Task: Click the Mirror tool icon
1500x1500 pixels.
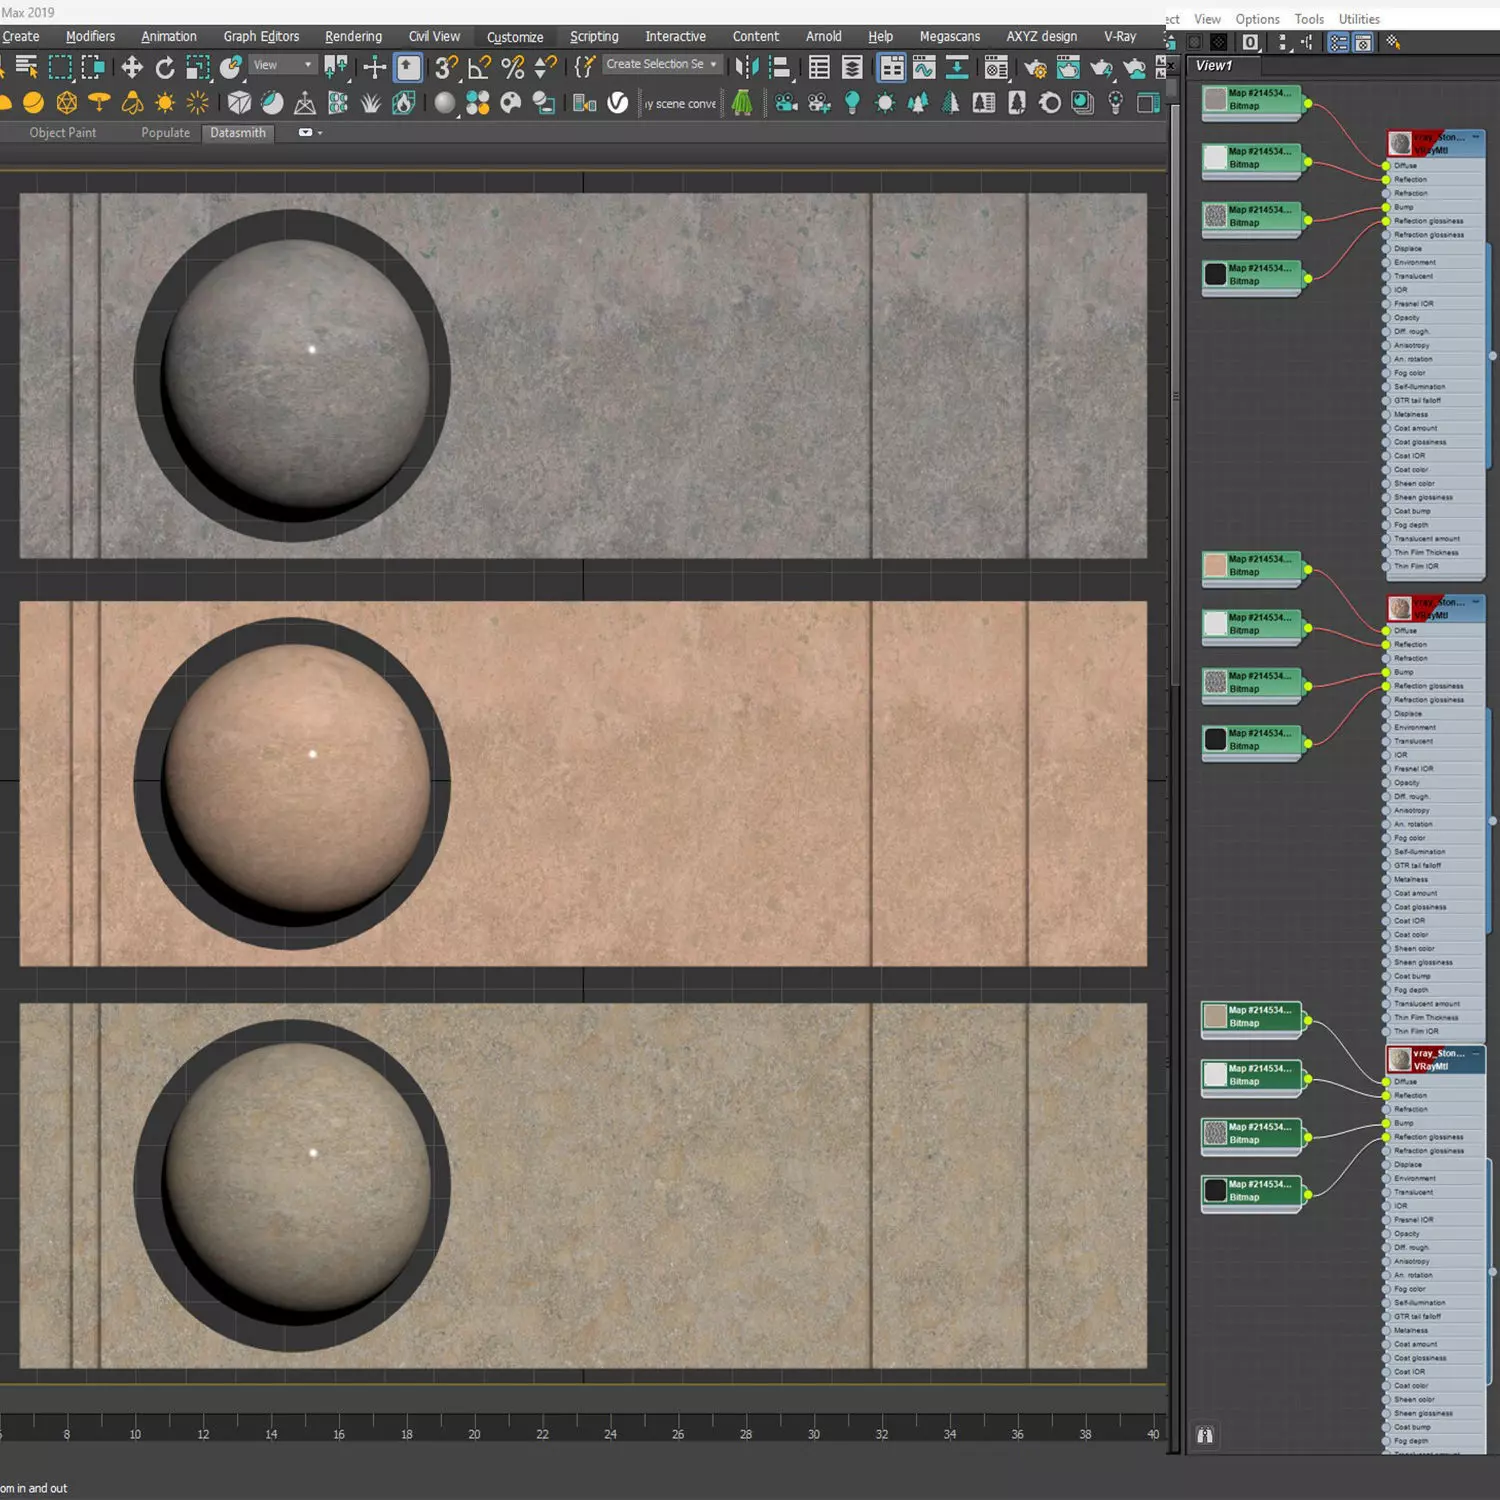Action: coord(746,68)
